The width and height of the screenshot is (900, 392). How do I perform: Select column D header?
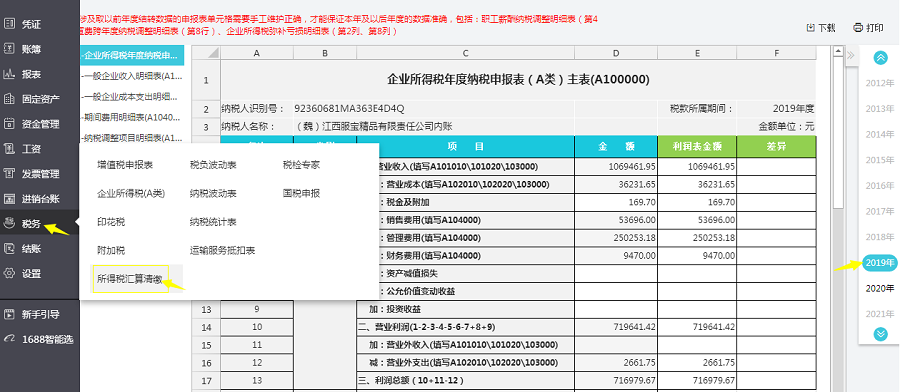point(616,53)
